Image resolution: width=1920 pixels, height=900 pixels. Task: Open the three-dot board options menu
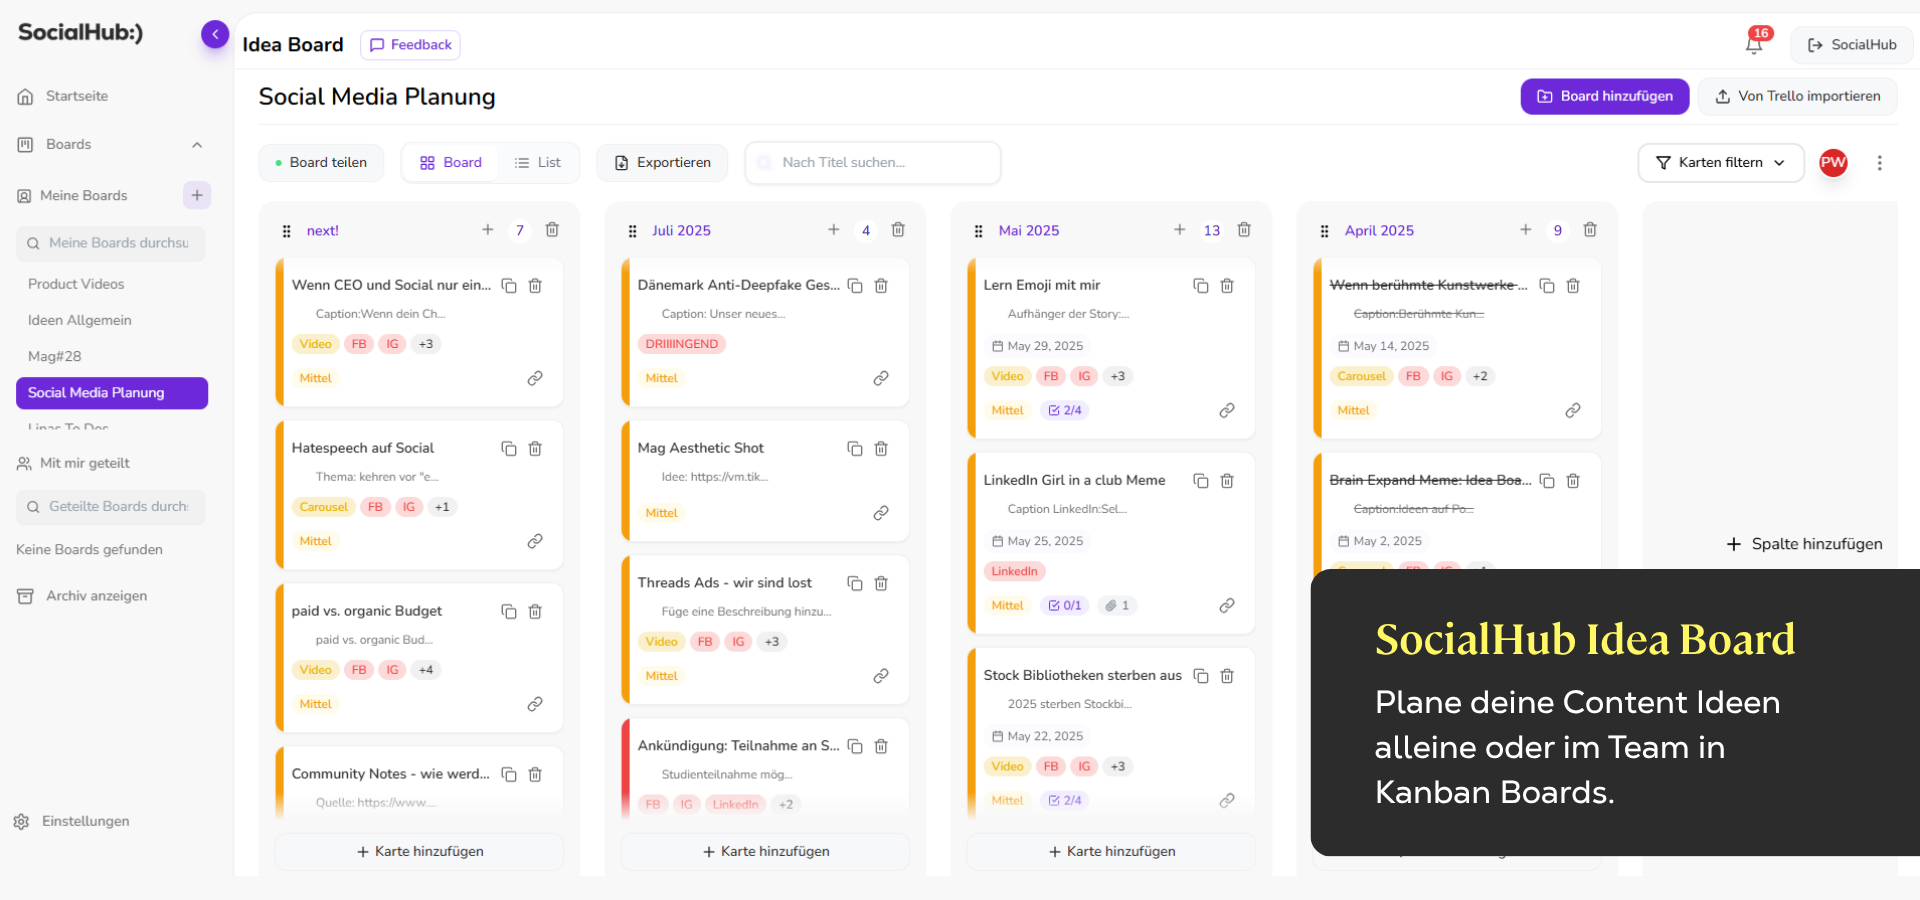(1880, 163)
